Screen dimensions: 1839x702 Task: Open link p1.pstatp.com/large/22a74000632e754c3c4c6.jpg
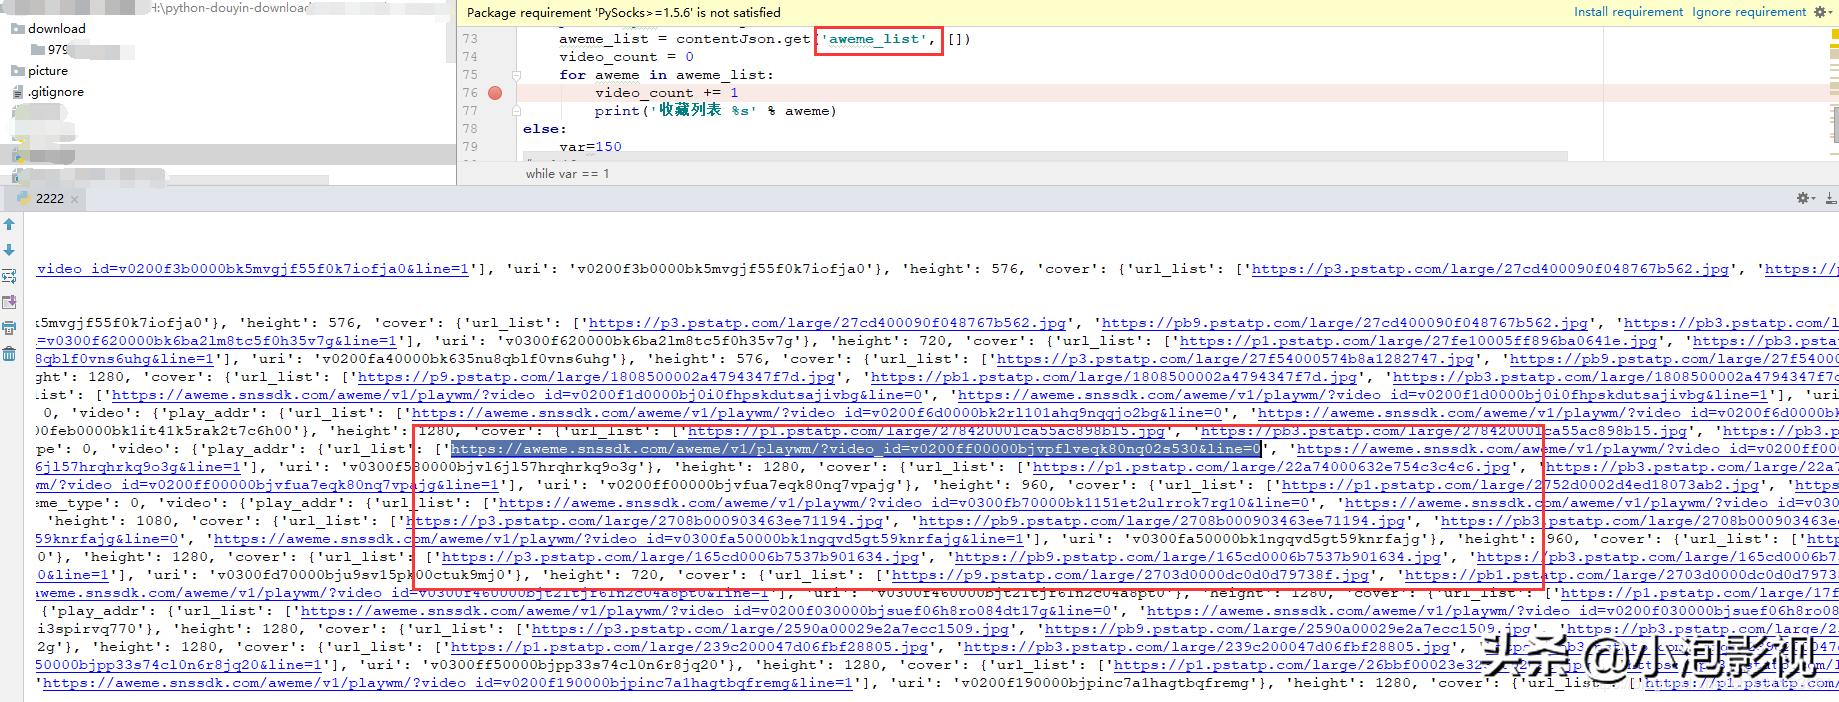point(1271,467)
